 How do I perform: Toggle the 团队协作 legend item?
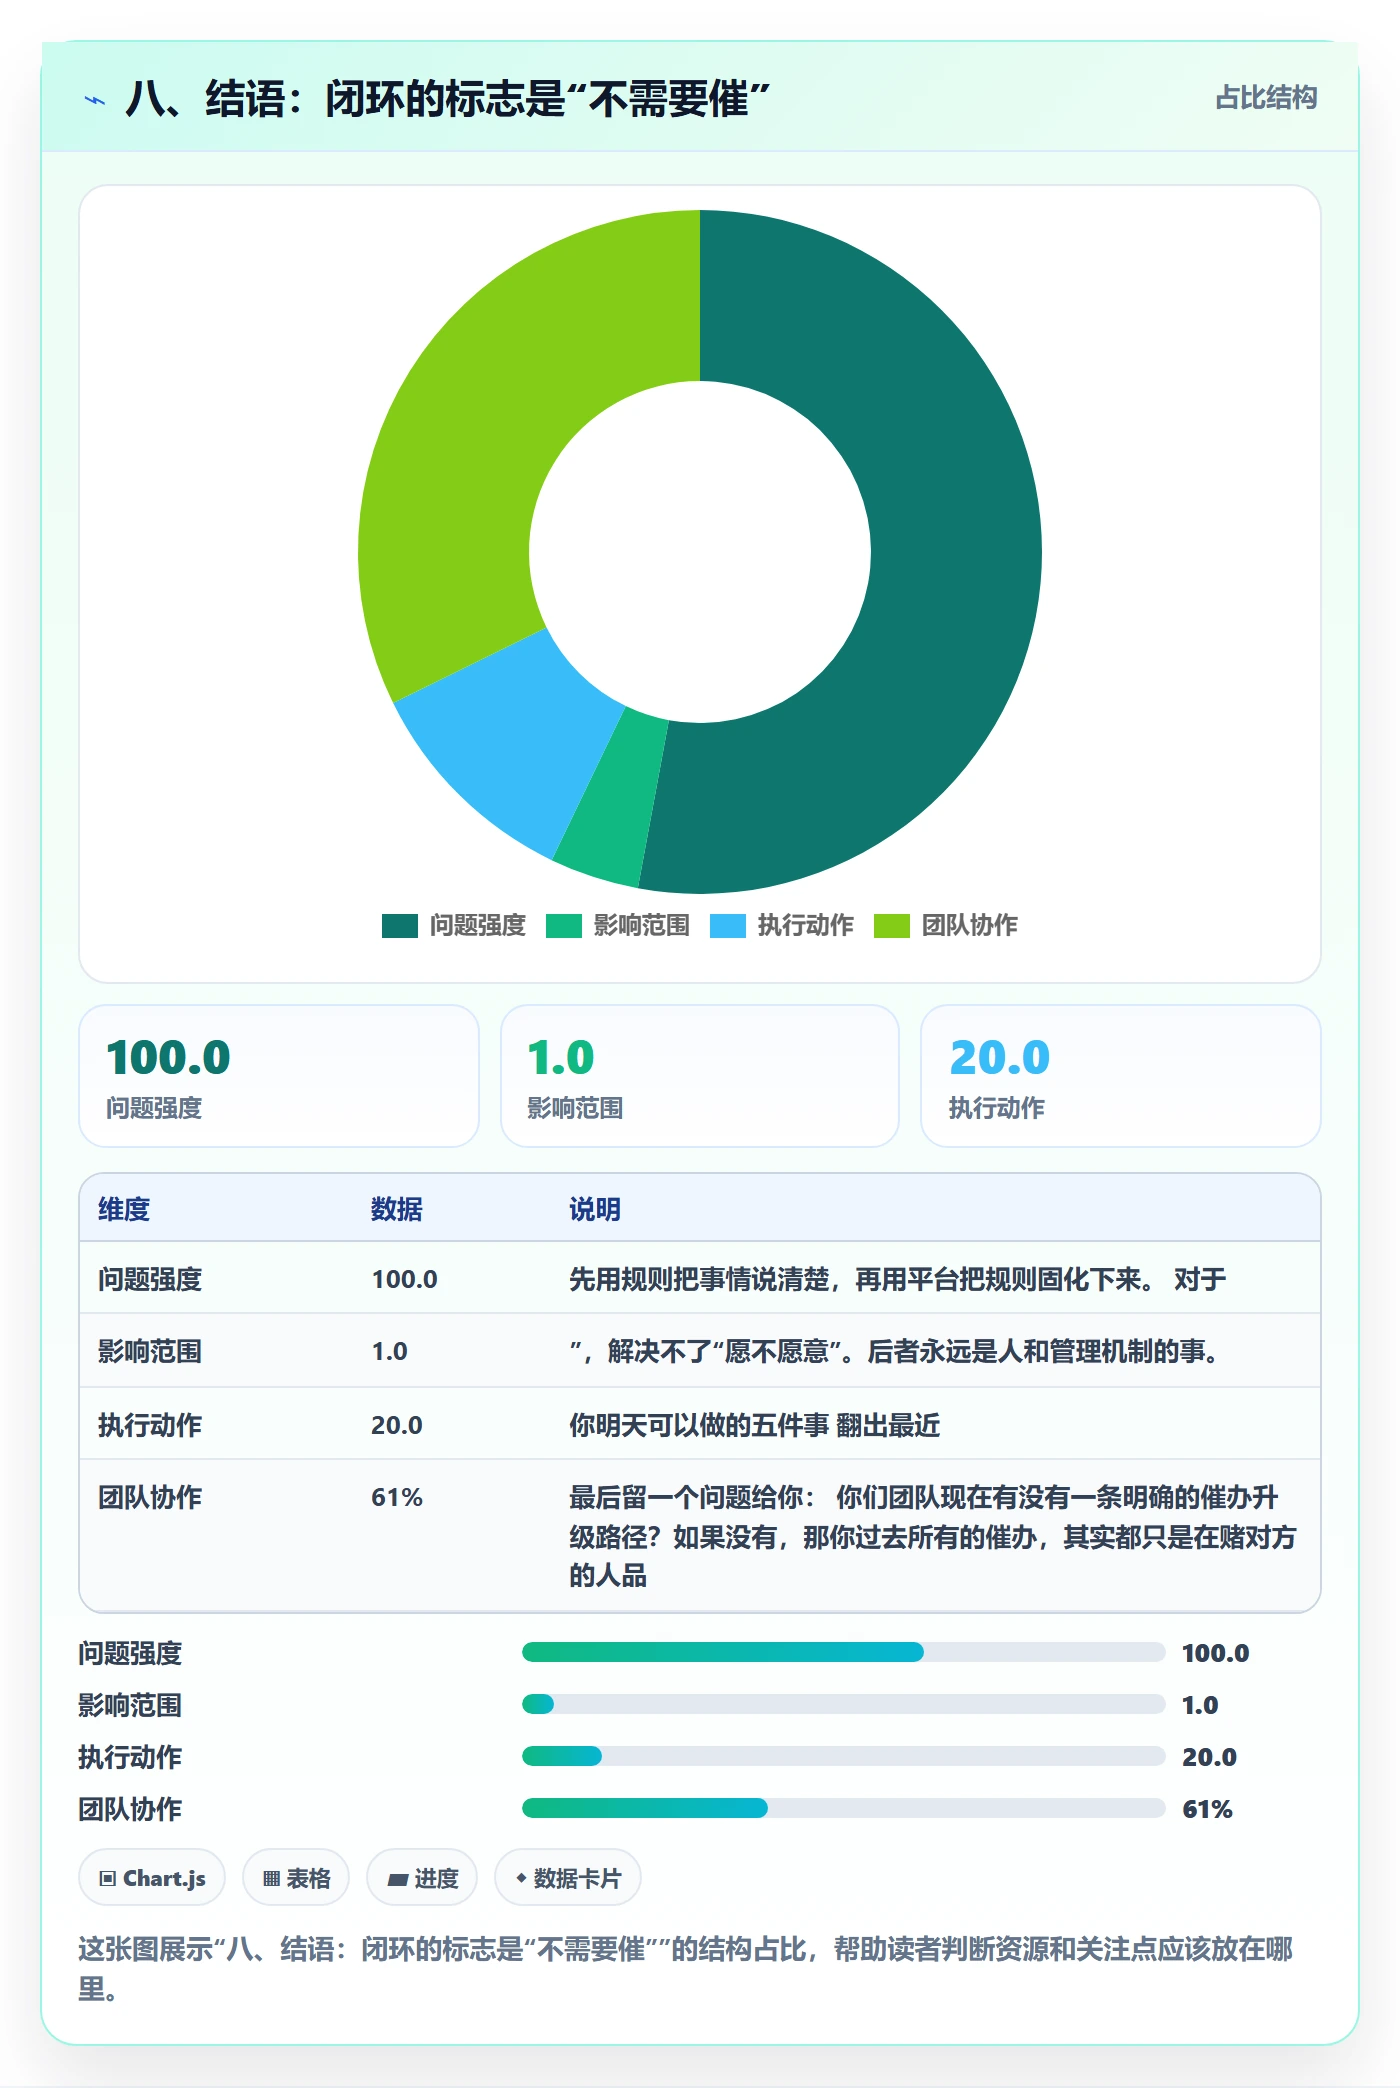(x=946, y=926)
